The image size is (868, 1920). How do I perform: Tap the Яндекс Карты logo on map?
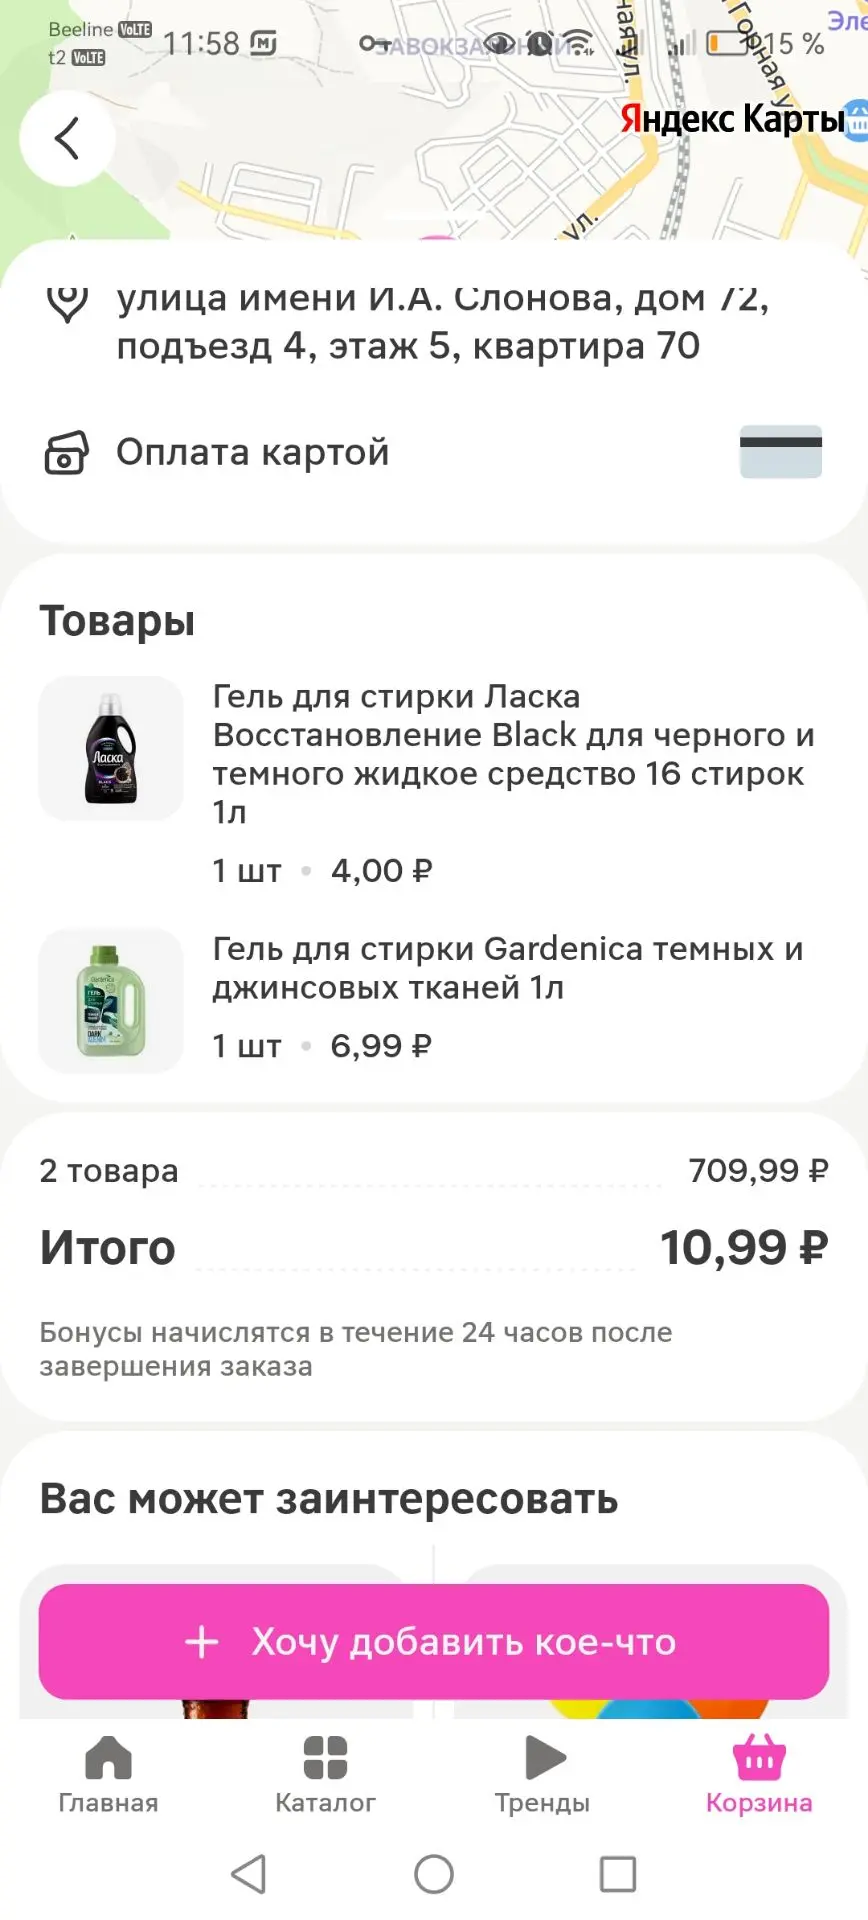pos(732,119)
